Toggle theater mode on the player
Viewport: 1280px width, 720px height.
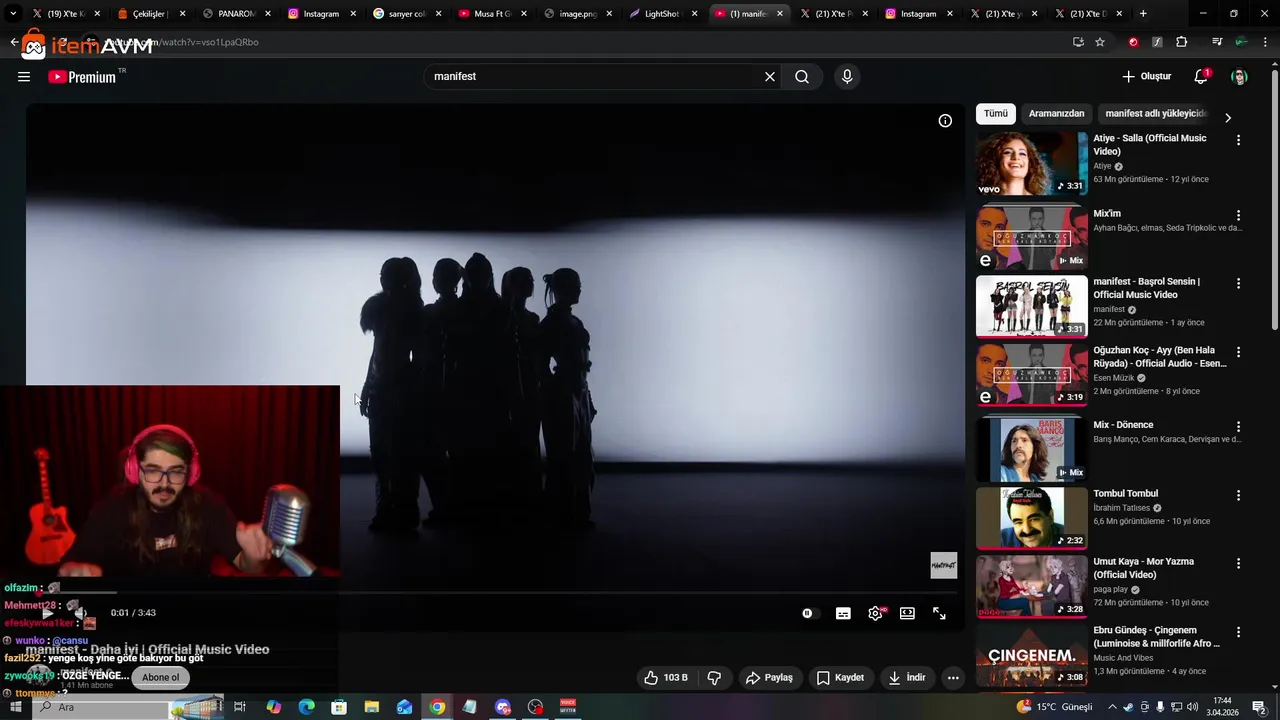coord(907,613)
